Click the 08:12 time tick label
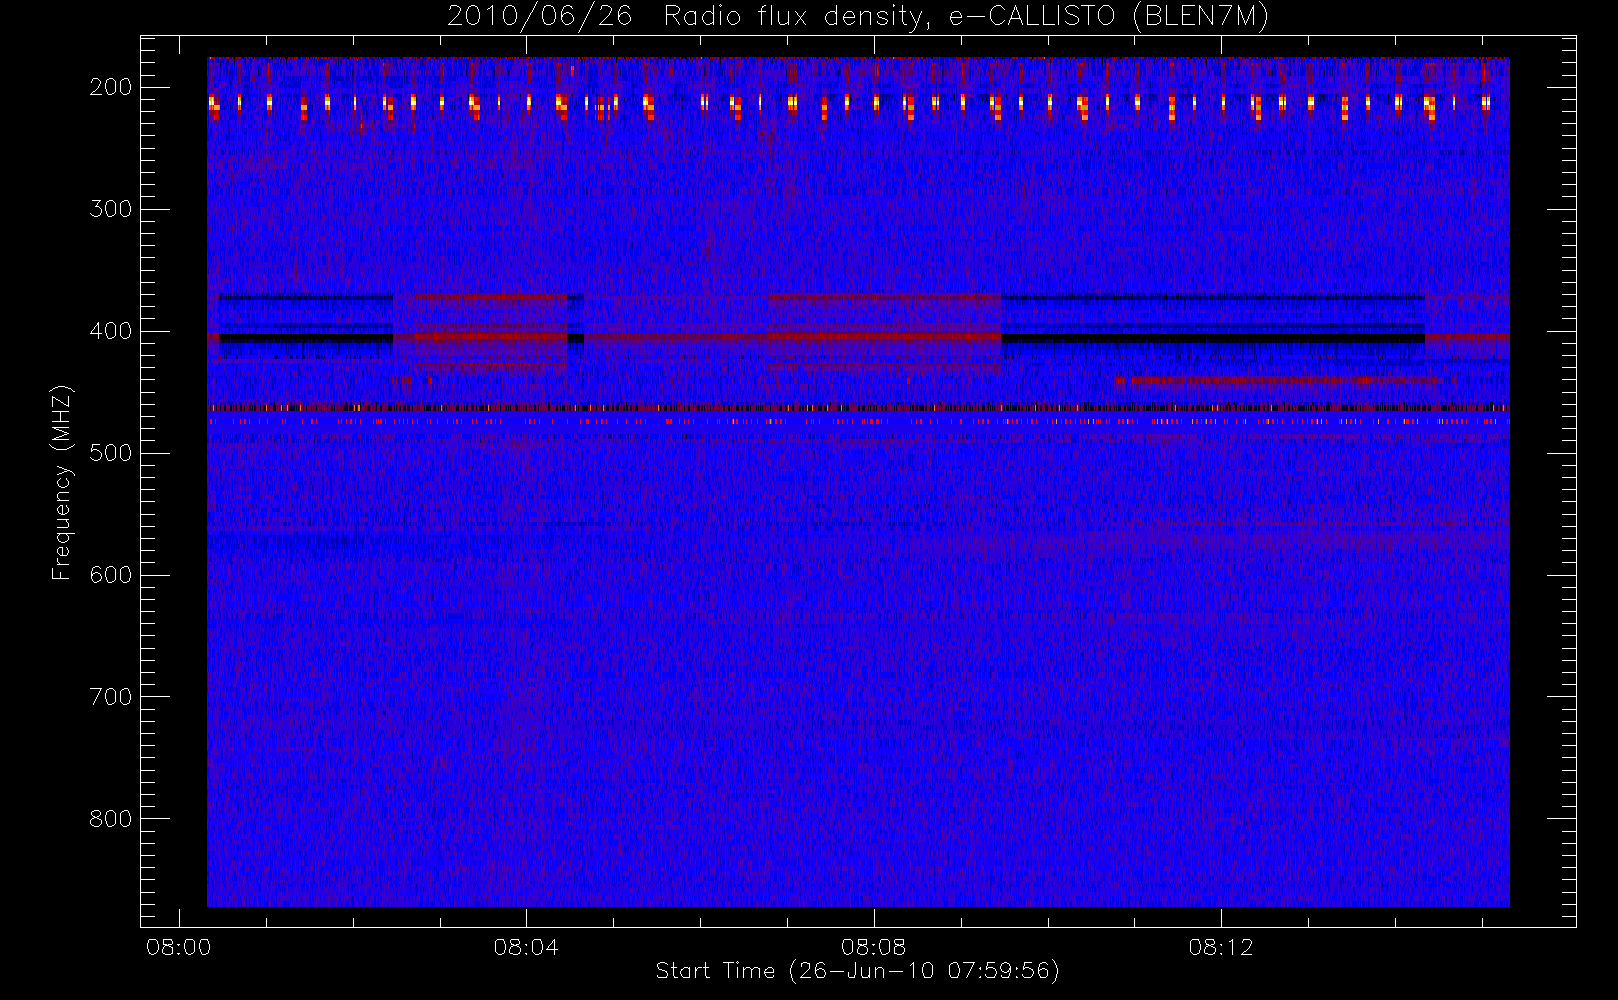1618x1000 pixels. coord(1221,947)
